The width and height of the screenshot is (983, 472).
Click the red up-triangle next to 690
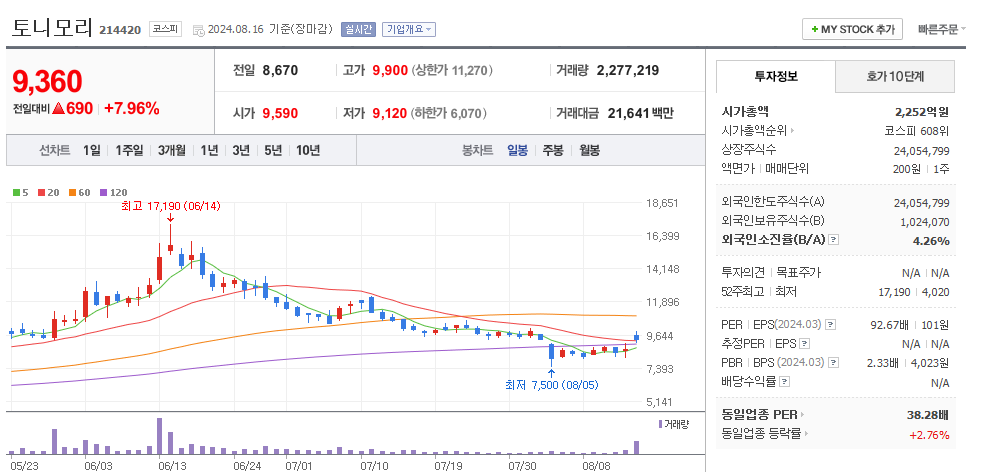point(59,108)
